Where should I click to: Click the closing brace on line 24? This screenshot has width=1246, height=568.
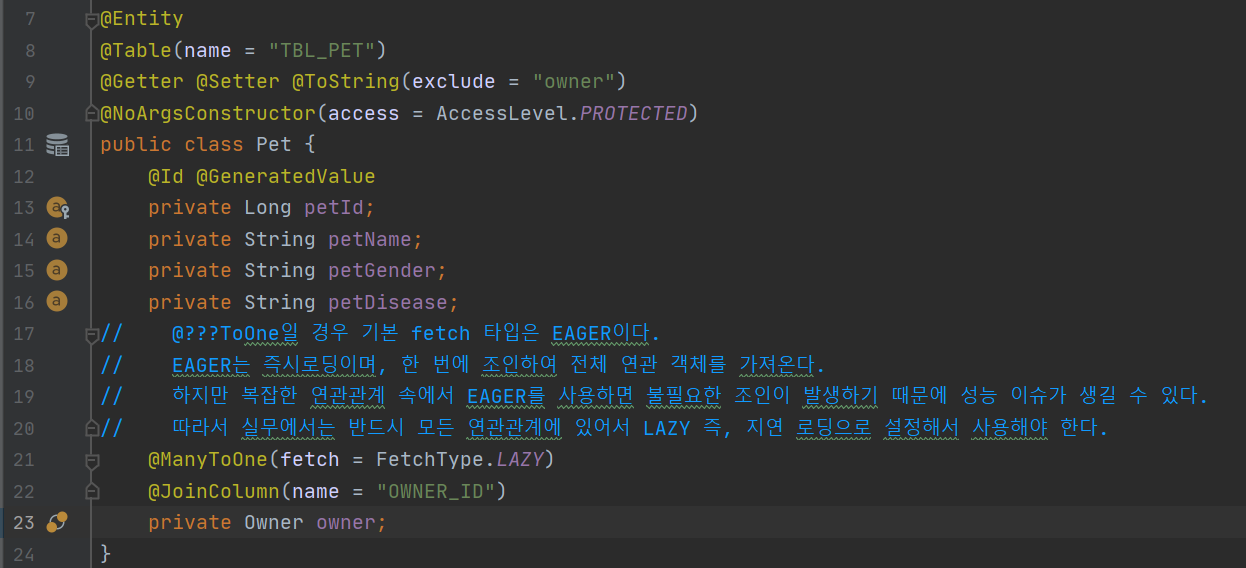[106, 553]
